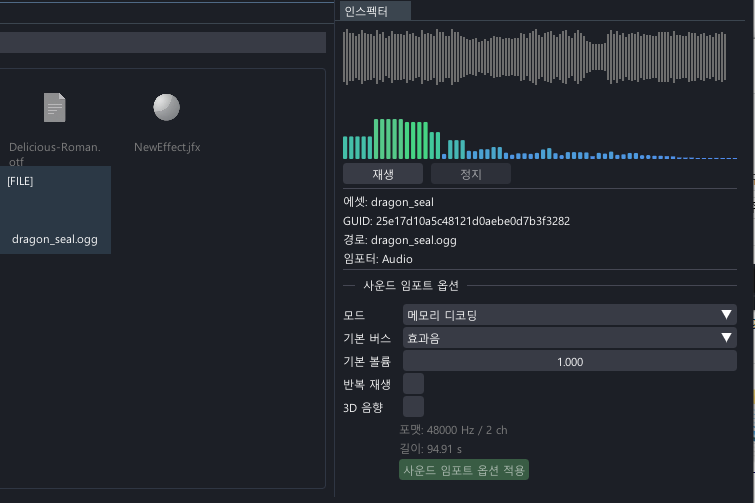
Task: Click the 포맷: 48000 Hz / 2 ch text
Action: coord(453,430)
